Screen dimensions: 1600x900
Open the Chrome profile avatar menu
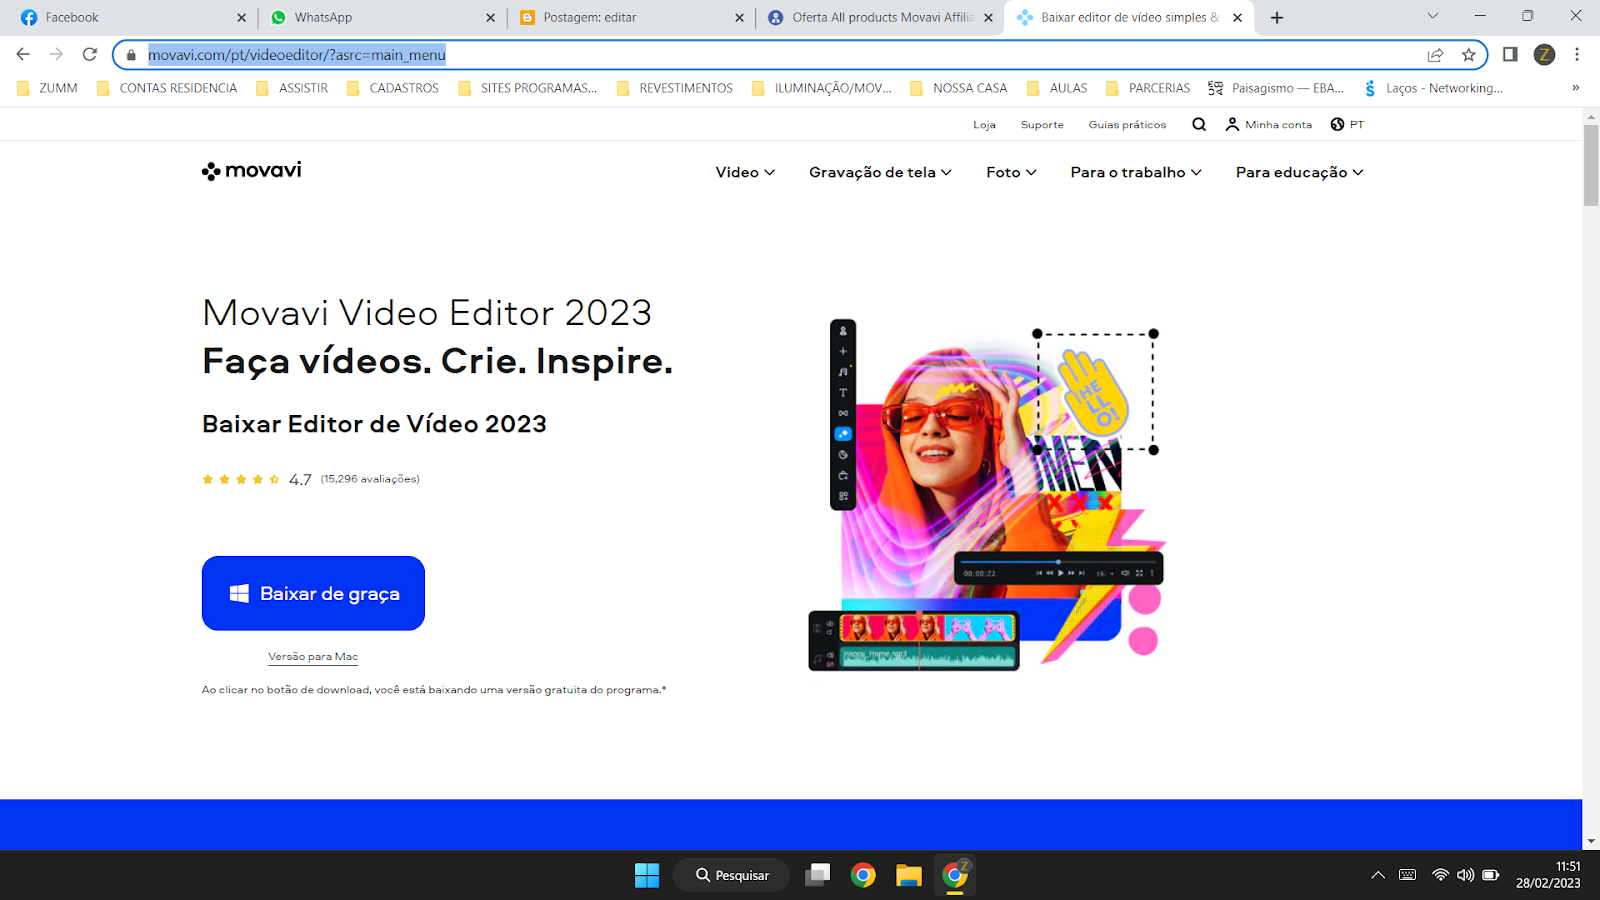pyautogui.click(x=1544, y=54)
